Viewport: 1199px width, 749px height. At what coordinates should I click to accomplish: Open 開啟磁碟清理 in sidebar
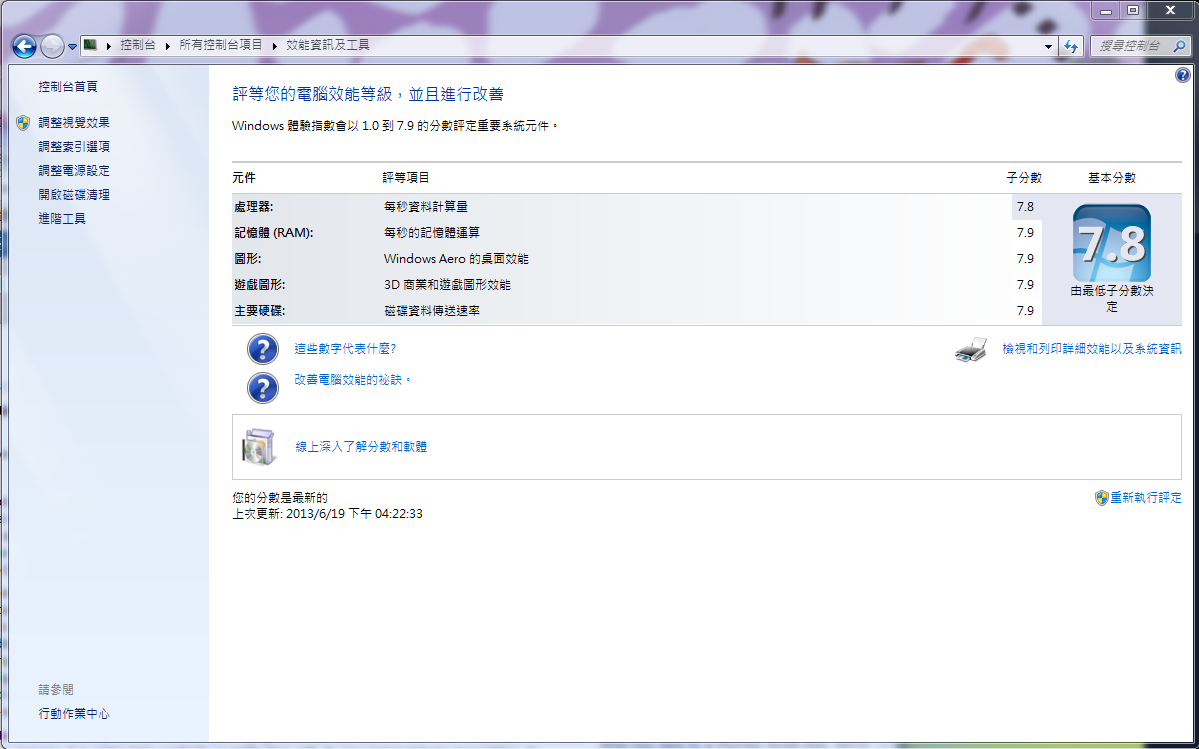point(74,195)
